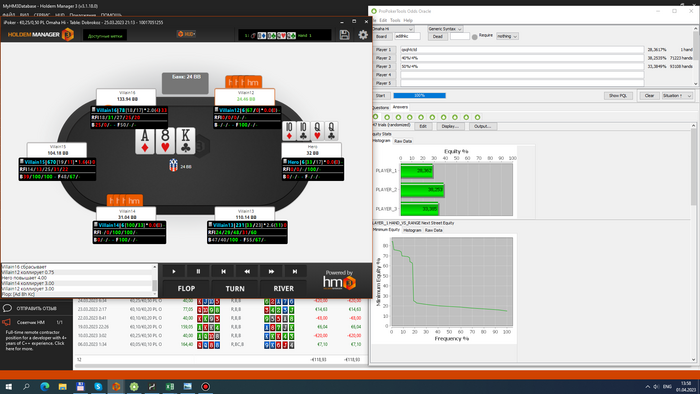This screenshot has height=394, width=700.
Task: Click the Villain13 HUD note icon
Action: [x=210, y=225]
